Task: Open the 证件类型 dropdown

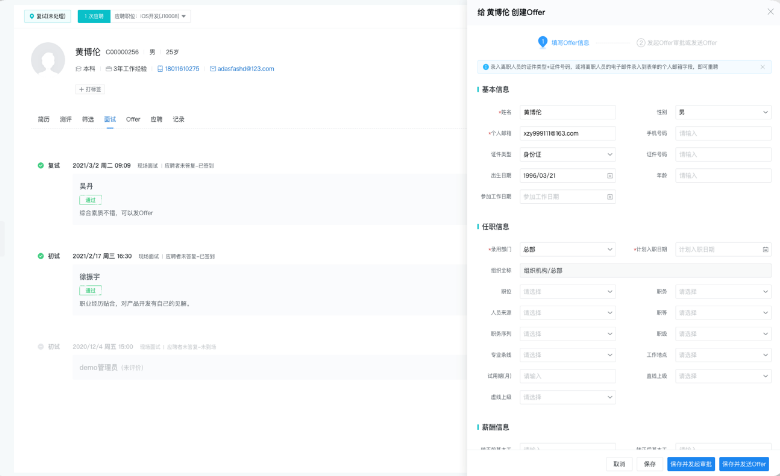Action: 568,154
